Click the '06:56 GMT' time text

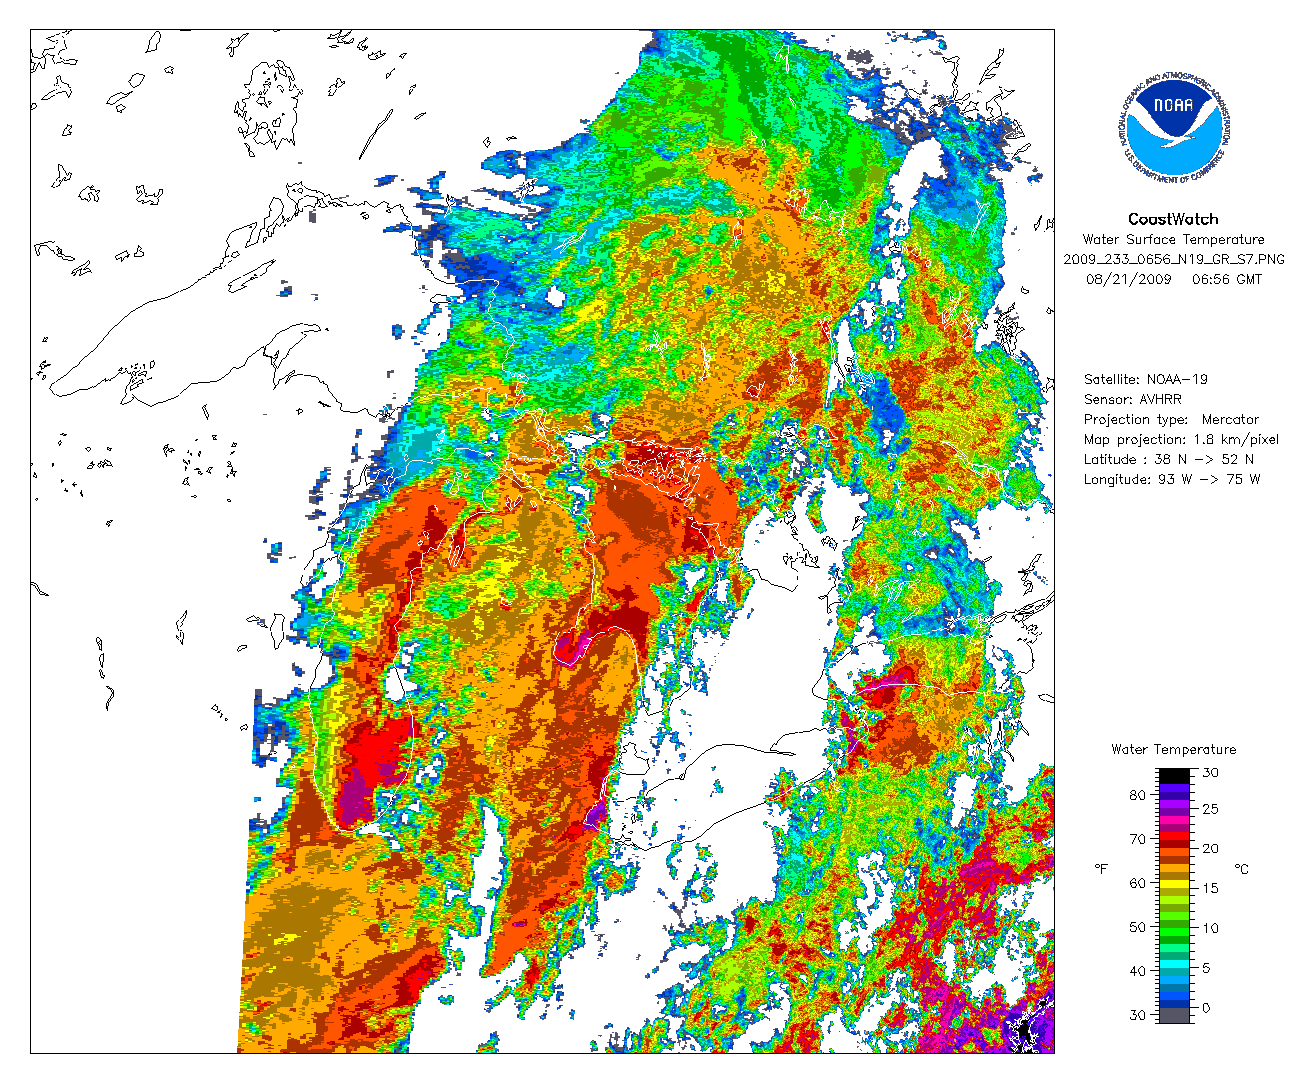1227,280
